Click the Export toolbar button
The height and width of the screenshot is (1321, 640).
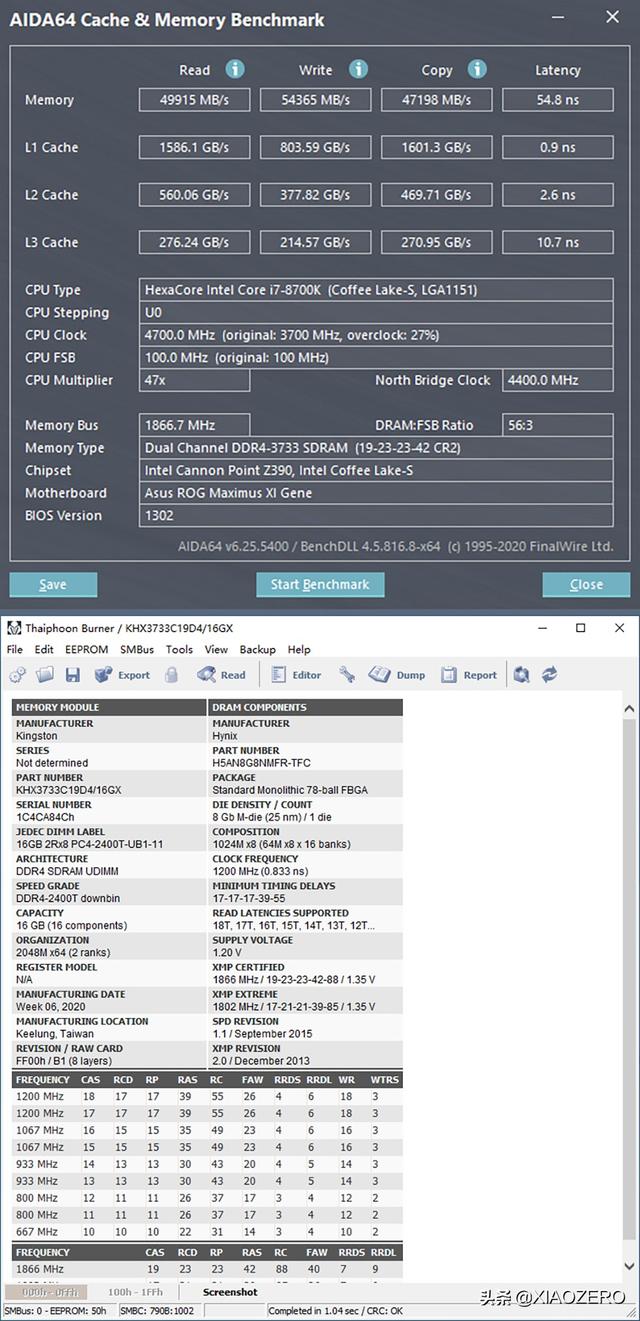pyautogui.click(x=123, y=675)
